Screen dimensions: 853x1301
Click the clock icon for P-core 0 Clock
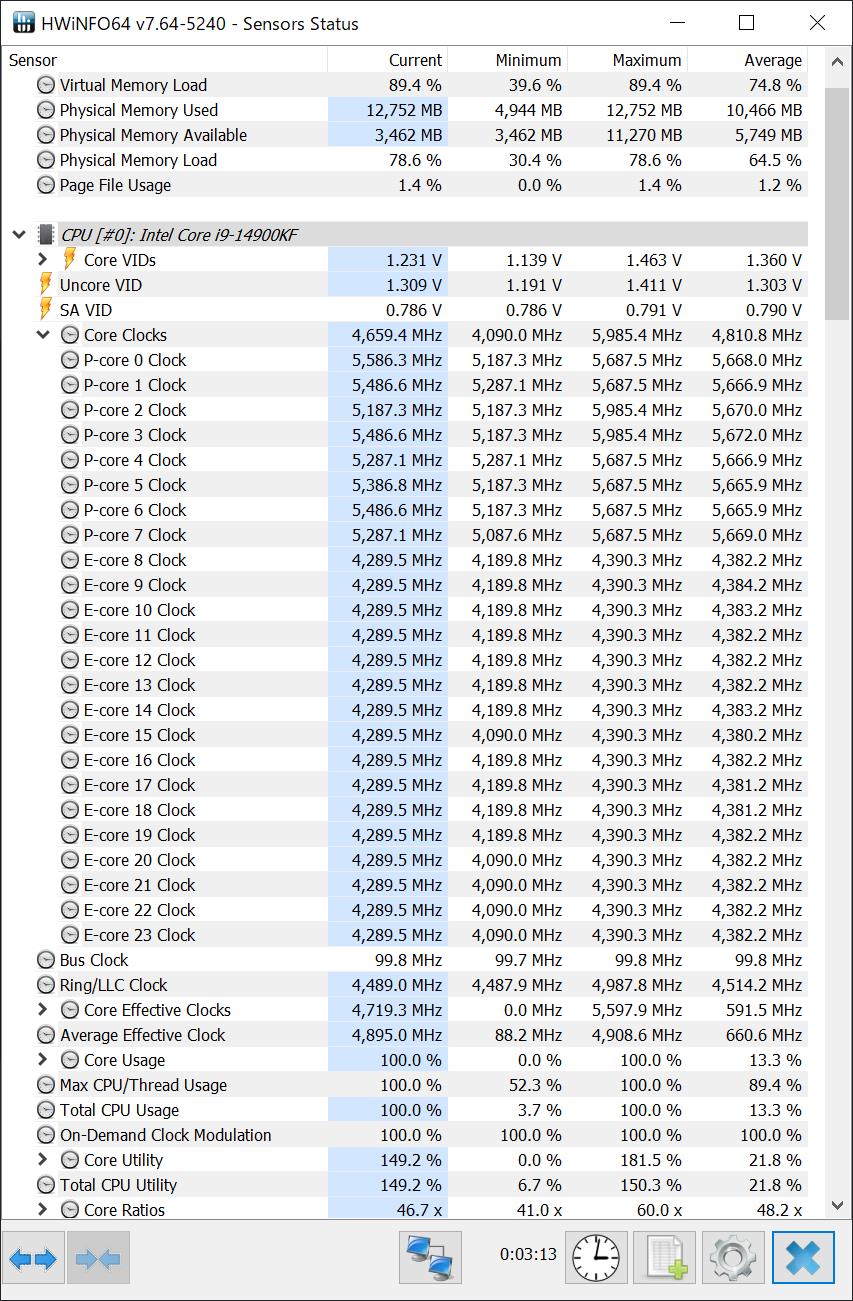tap(70, 360)
